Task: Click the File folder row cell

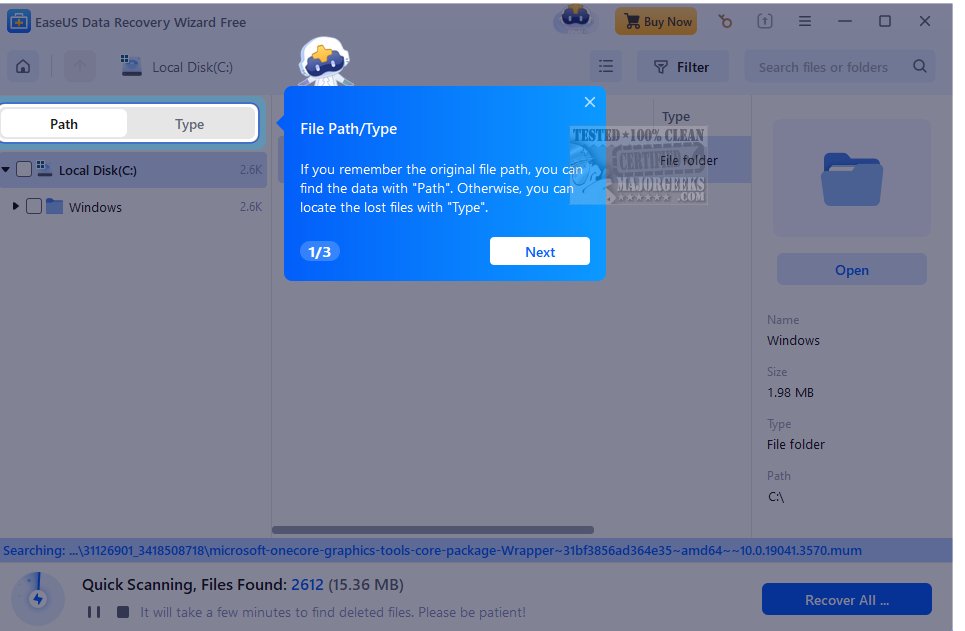Action: tap(689, 160)
